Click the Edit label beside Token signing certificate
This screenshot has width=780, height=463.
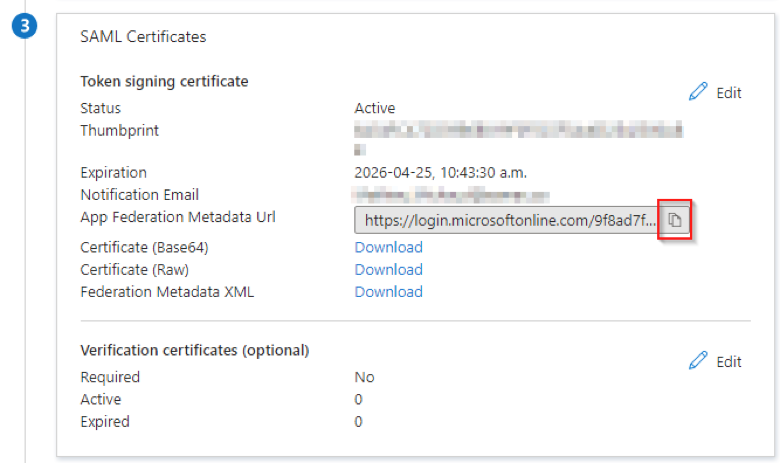pyautogui.click(x=729, y=93)
